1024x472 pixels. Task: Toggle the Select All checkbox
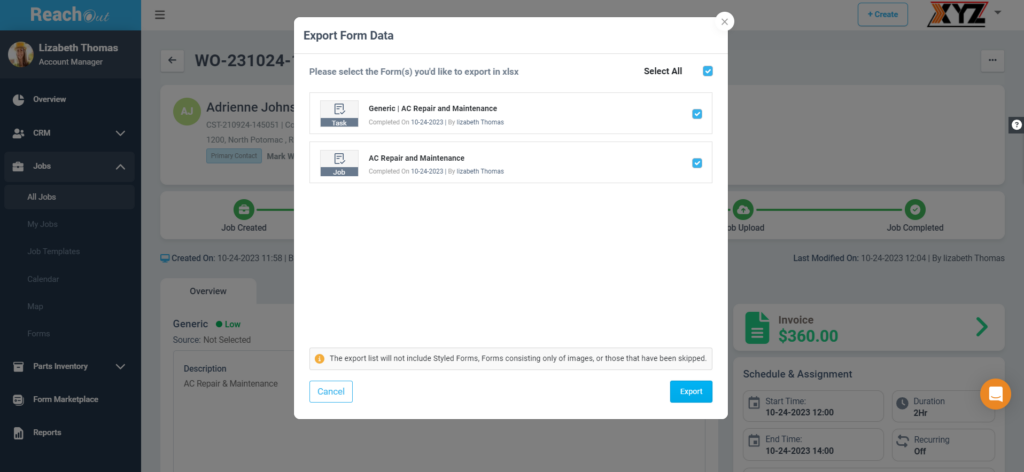[x=708, y=71]
